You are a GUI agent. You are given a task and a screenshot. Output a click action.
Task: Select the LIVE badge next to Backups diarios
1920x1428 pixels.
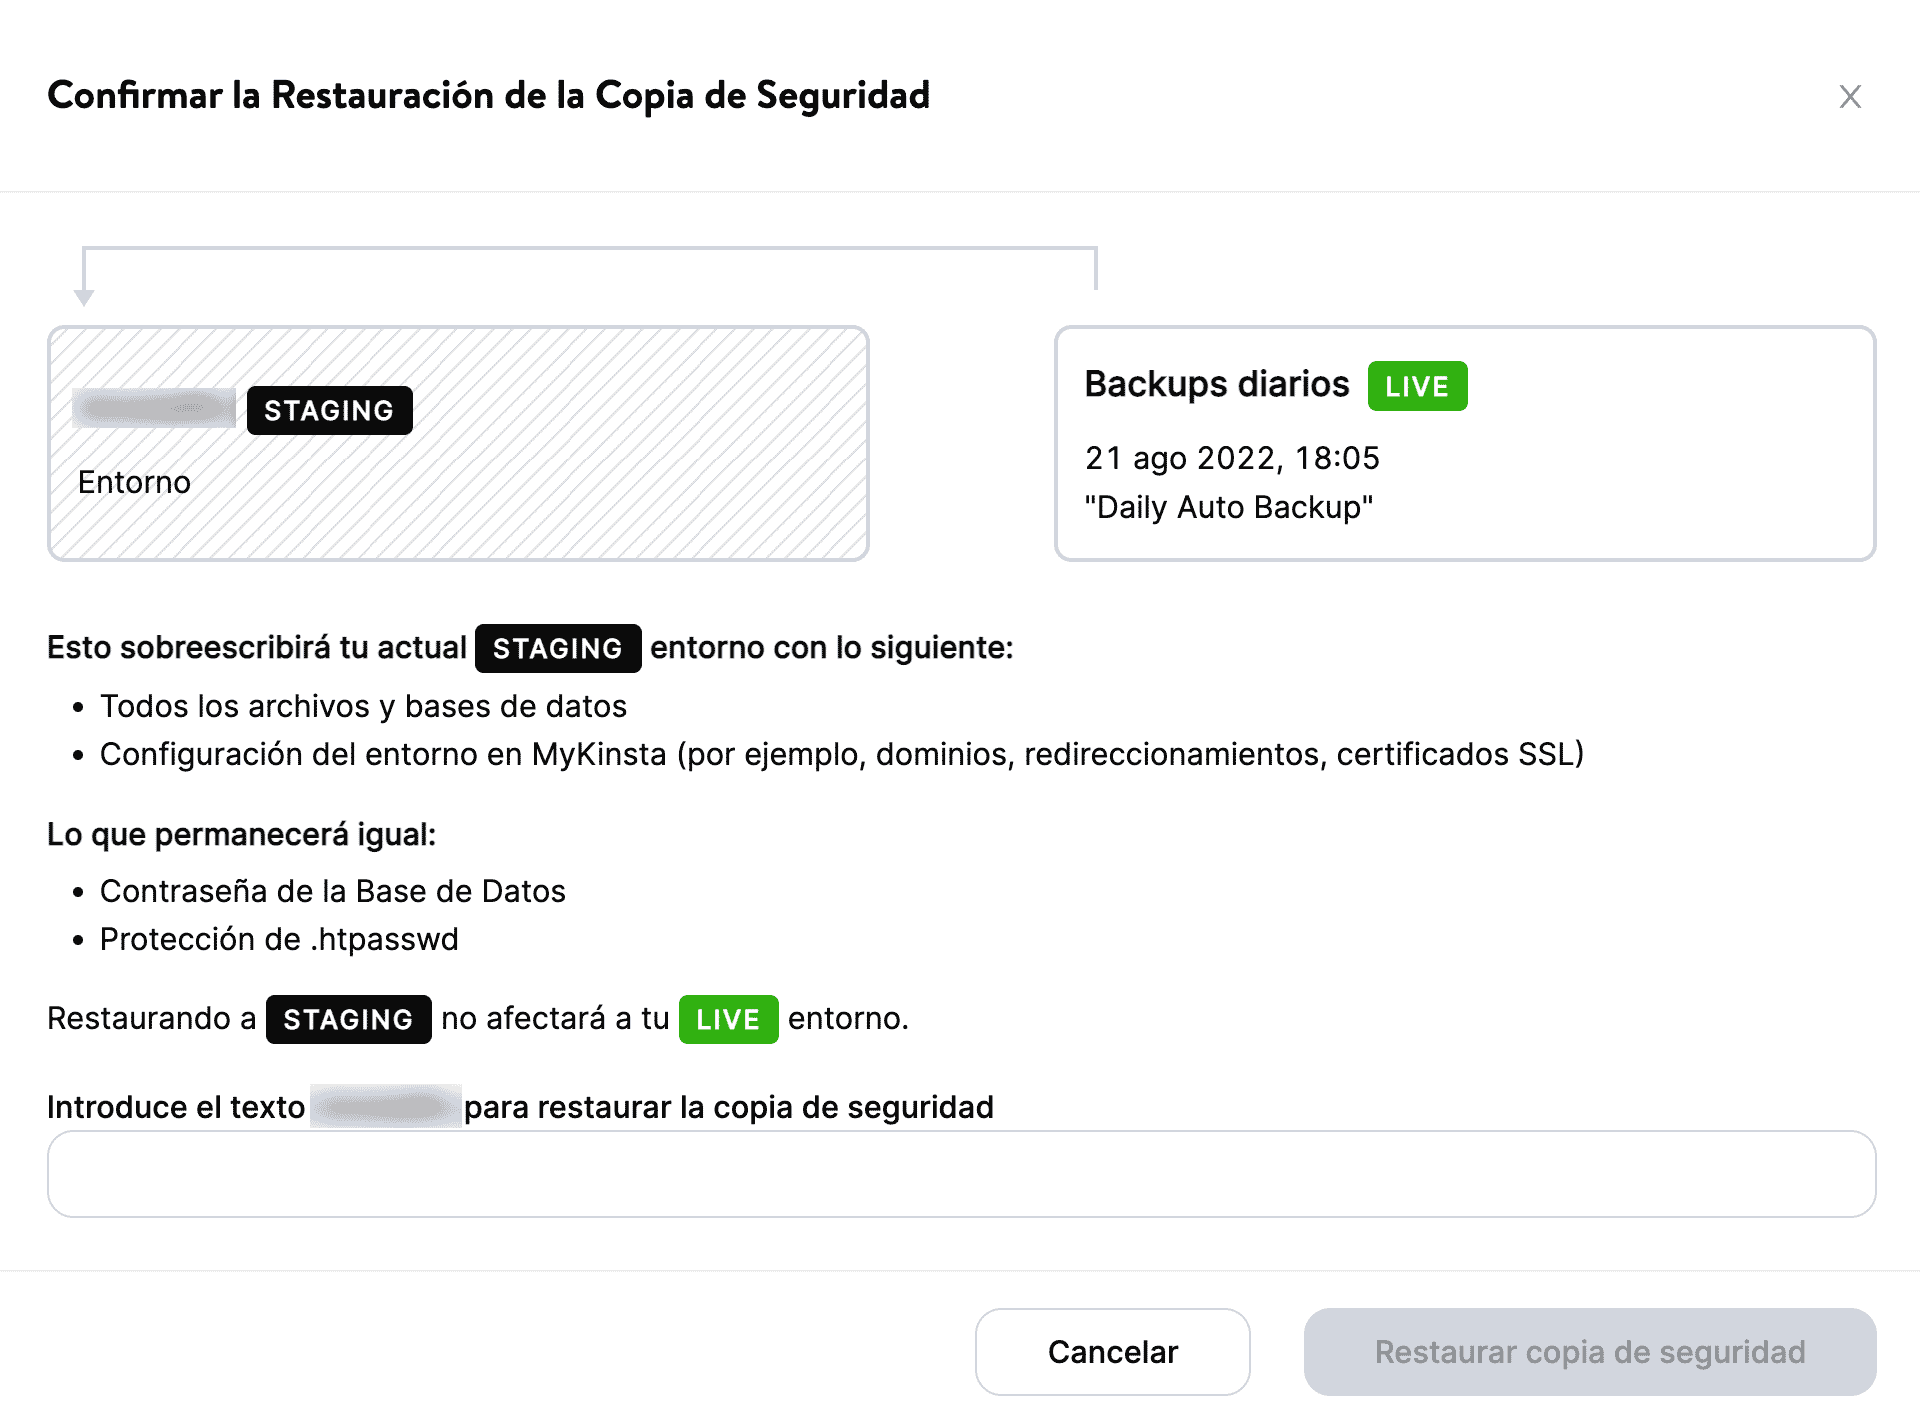point(1417,385)
